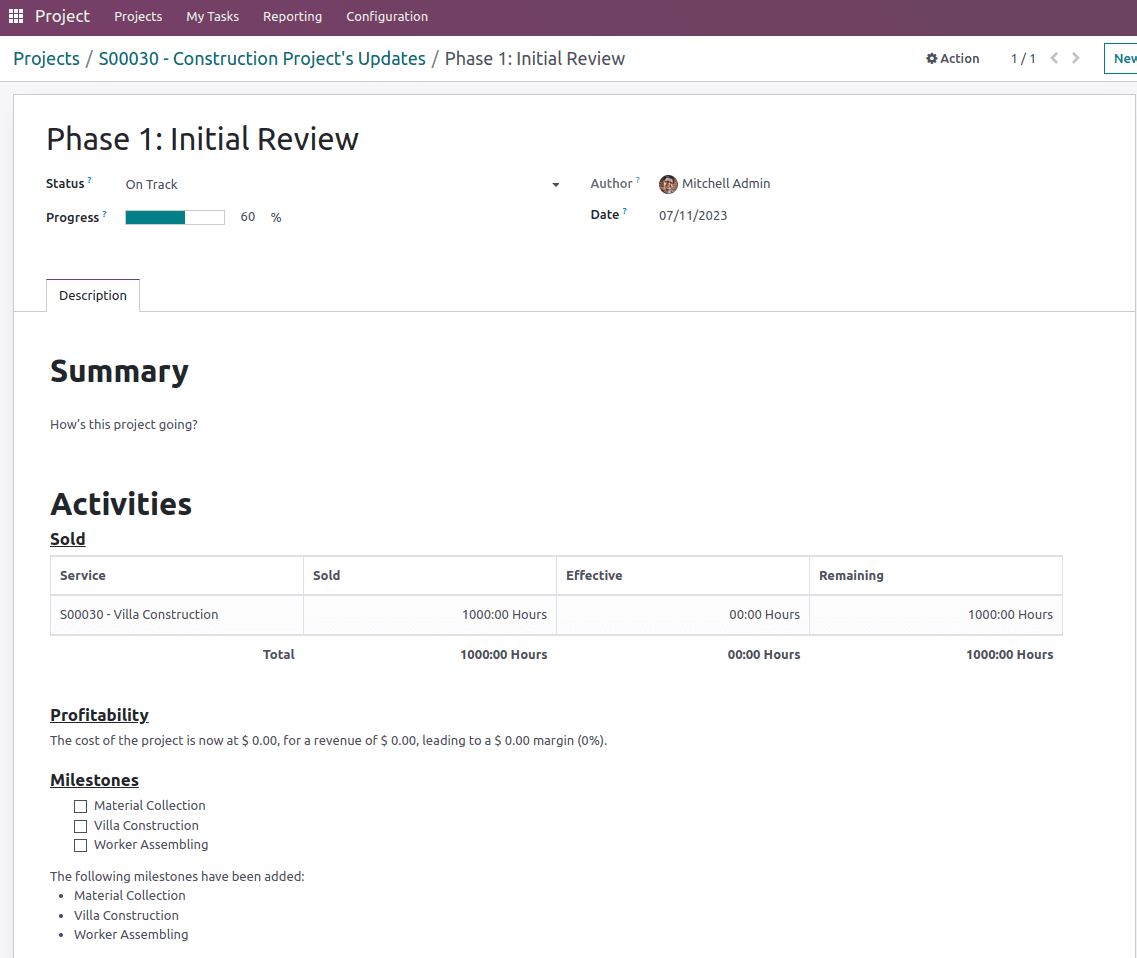
Task: Click the Project app title
Action: [62, 16]
